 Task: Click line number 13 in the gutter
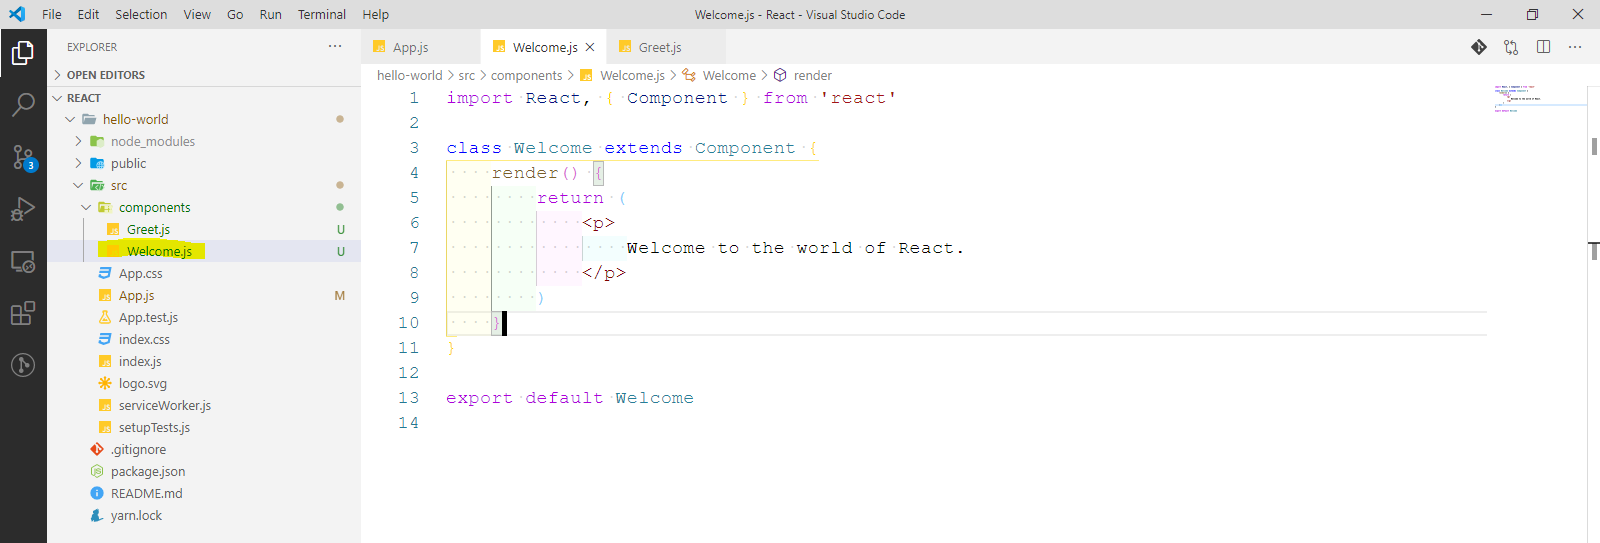(x=409, y=398)
